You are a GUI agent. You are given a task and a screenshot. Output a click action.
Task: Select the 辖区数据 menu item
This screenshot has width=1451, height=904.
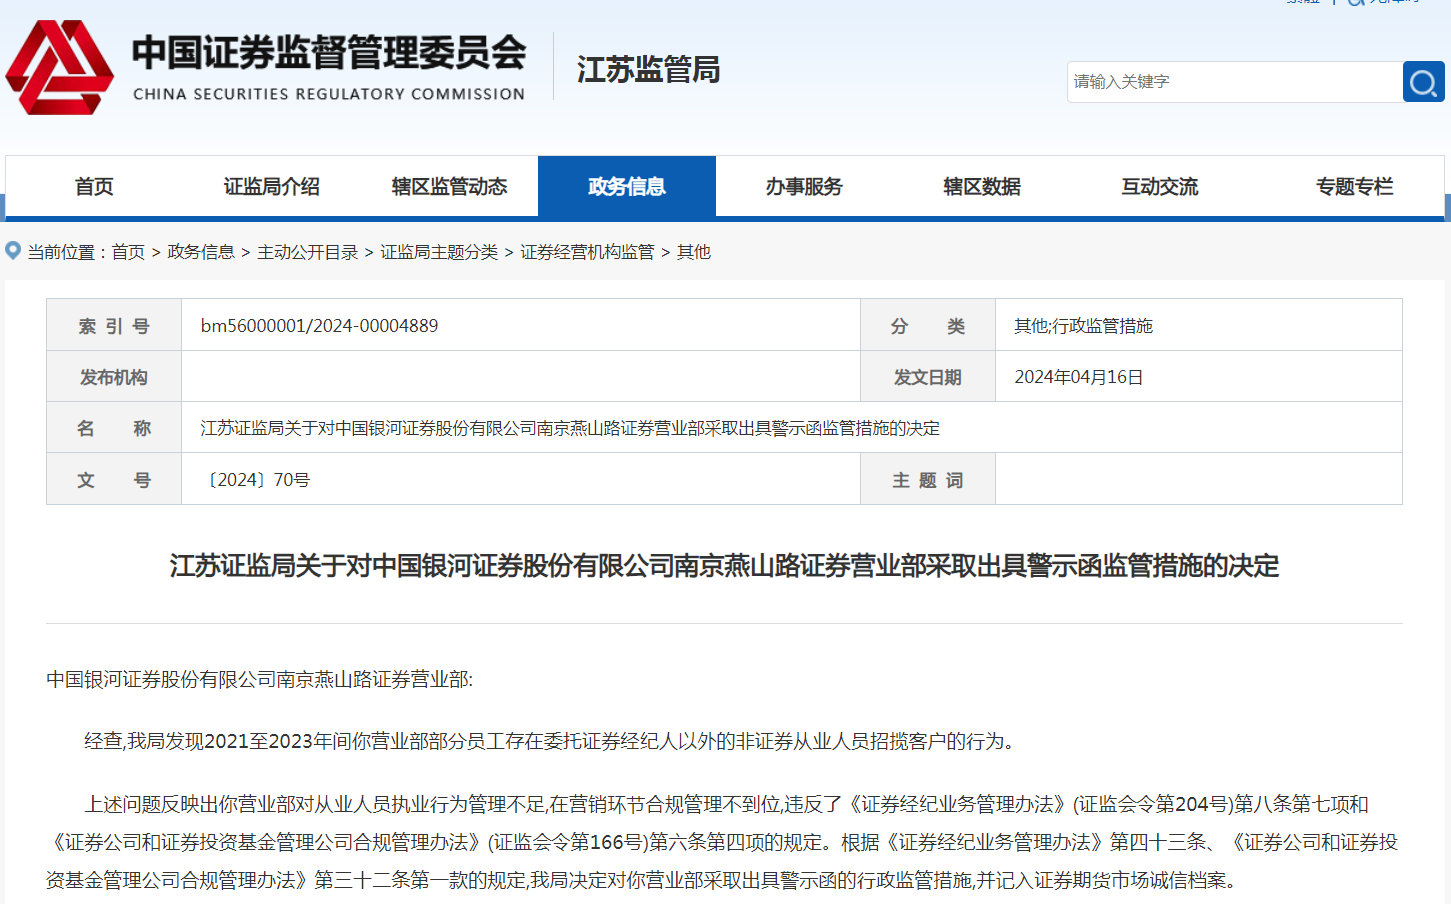[x=982, y=186]
